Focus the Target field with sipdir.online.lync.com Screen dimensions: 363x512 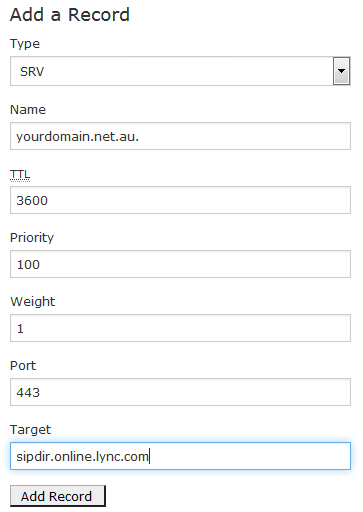click(x=180, y=456)
